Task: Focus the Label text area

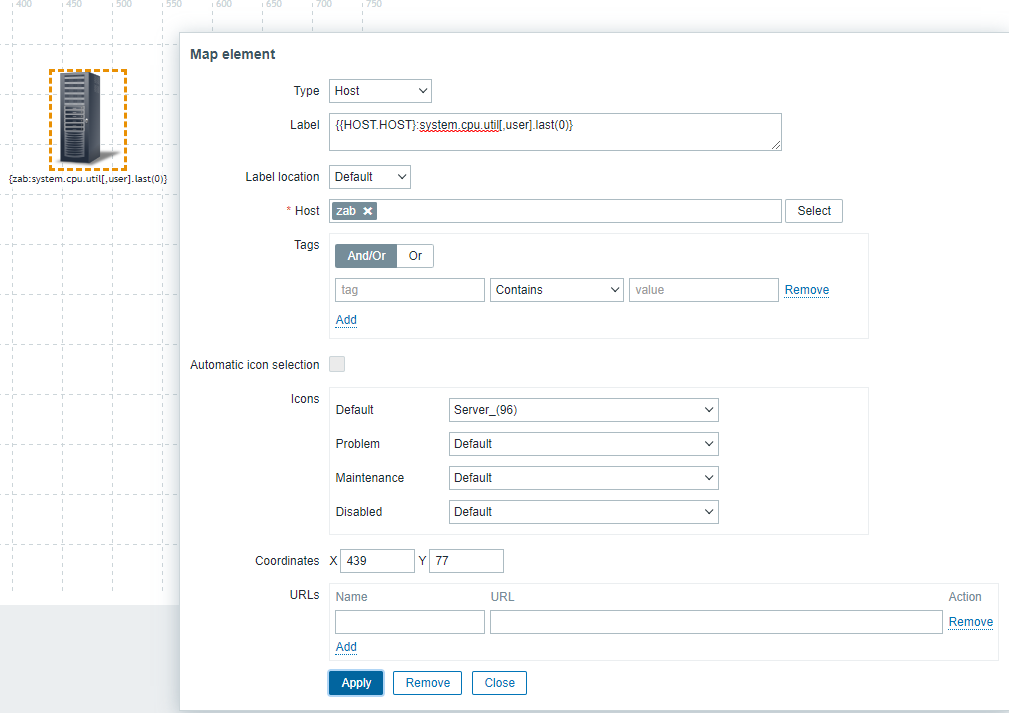Action: pyautogui.click(x=555, y=131)
